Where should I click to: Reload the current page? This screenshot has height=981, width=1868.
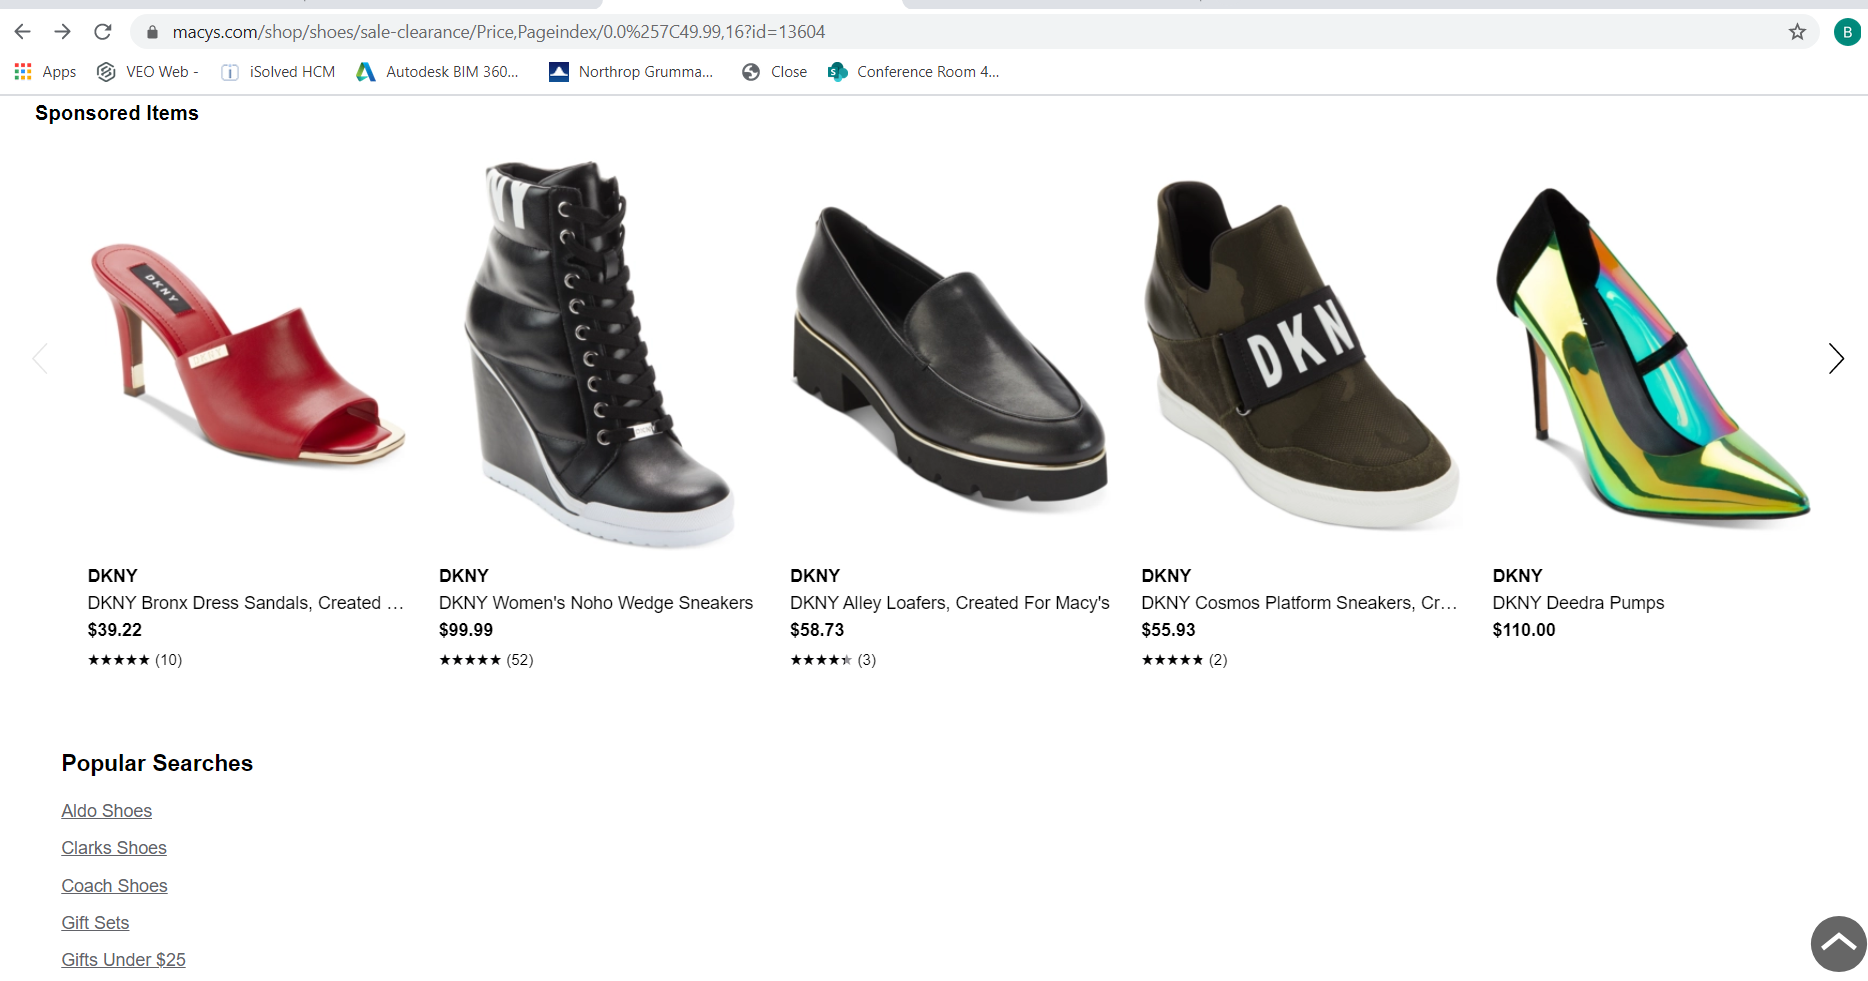tap(102, 32)
